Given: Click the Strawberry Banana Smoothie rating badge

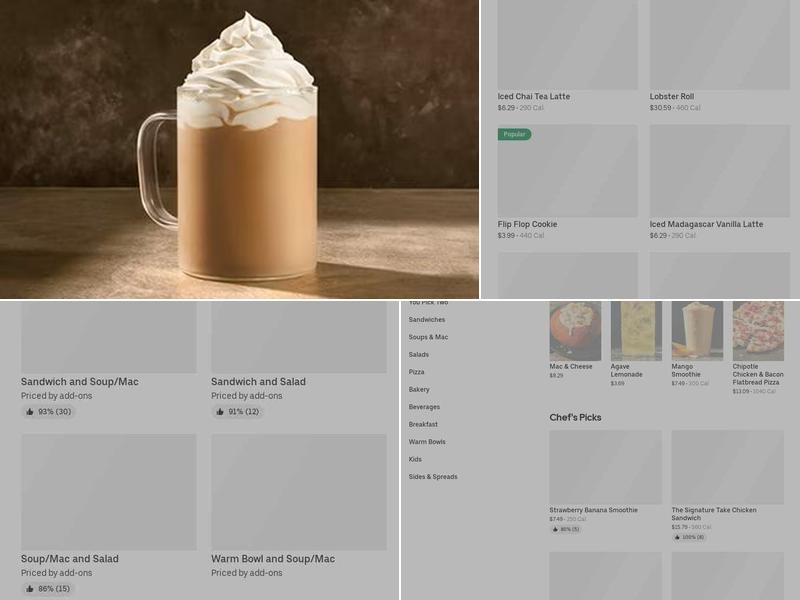Looking at the screenshot, I should coord(565,529).
